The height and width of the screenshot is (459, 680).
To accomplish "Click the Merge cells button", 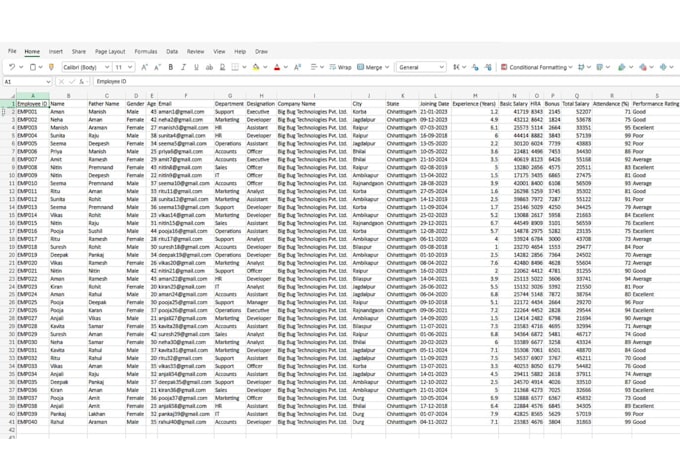I will [x=369, y=67].
